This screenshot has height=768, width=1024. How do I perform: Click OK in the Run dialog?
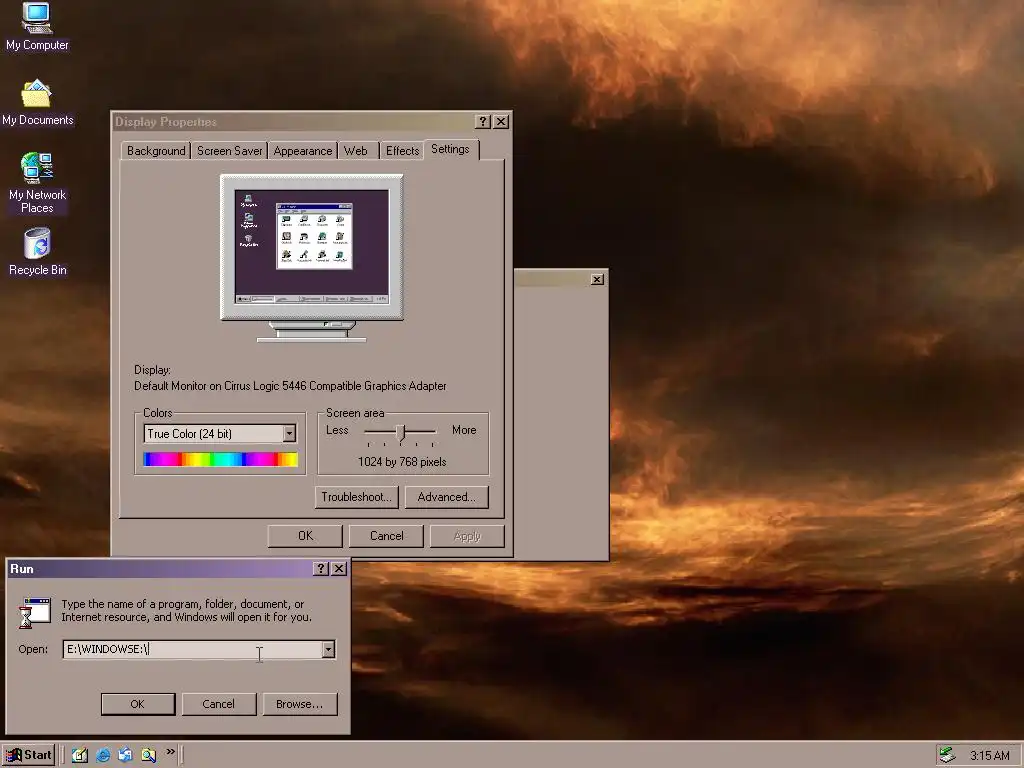(138, 704)
